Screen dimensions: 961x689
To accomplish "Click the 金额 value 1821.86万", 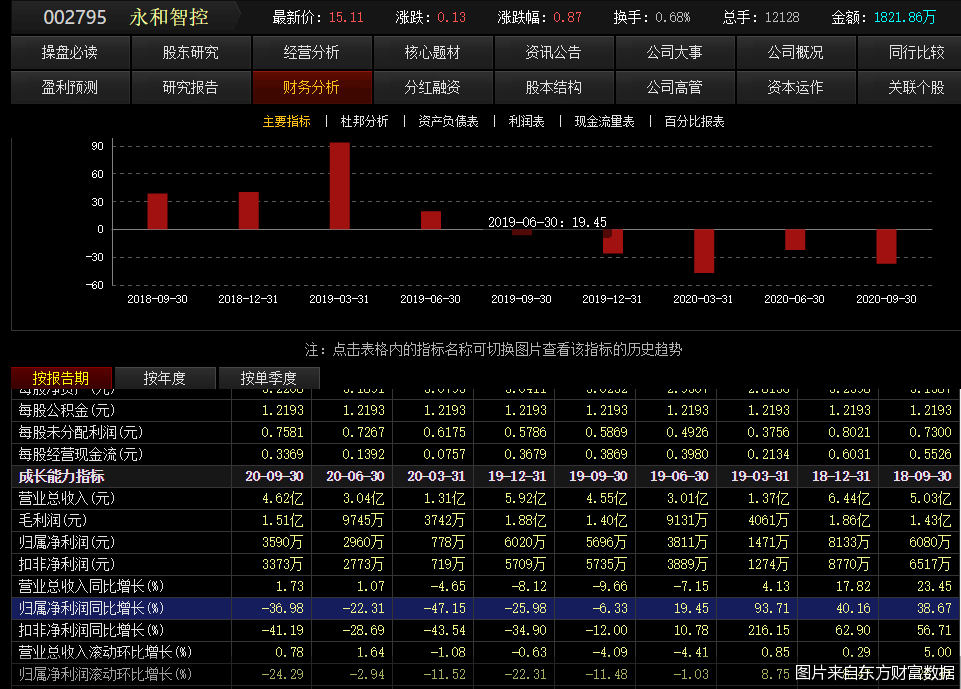I will pyautogui.click(x=905, y=17).
